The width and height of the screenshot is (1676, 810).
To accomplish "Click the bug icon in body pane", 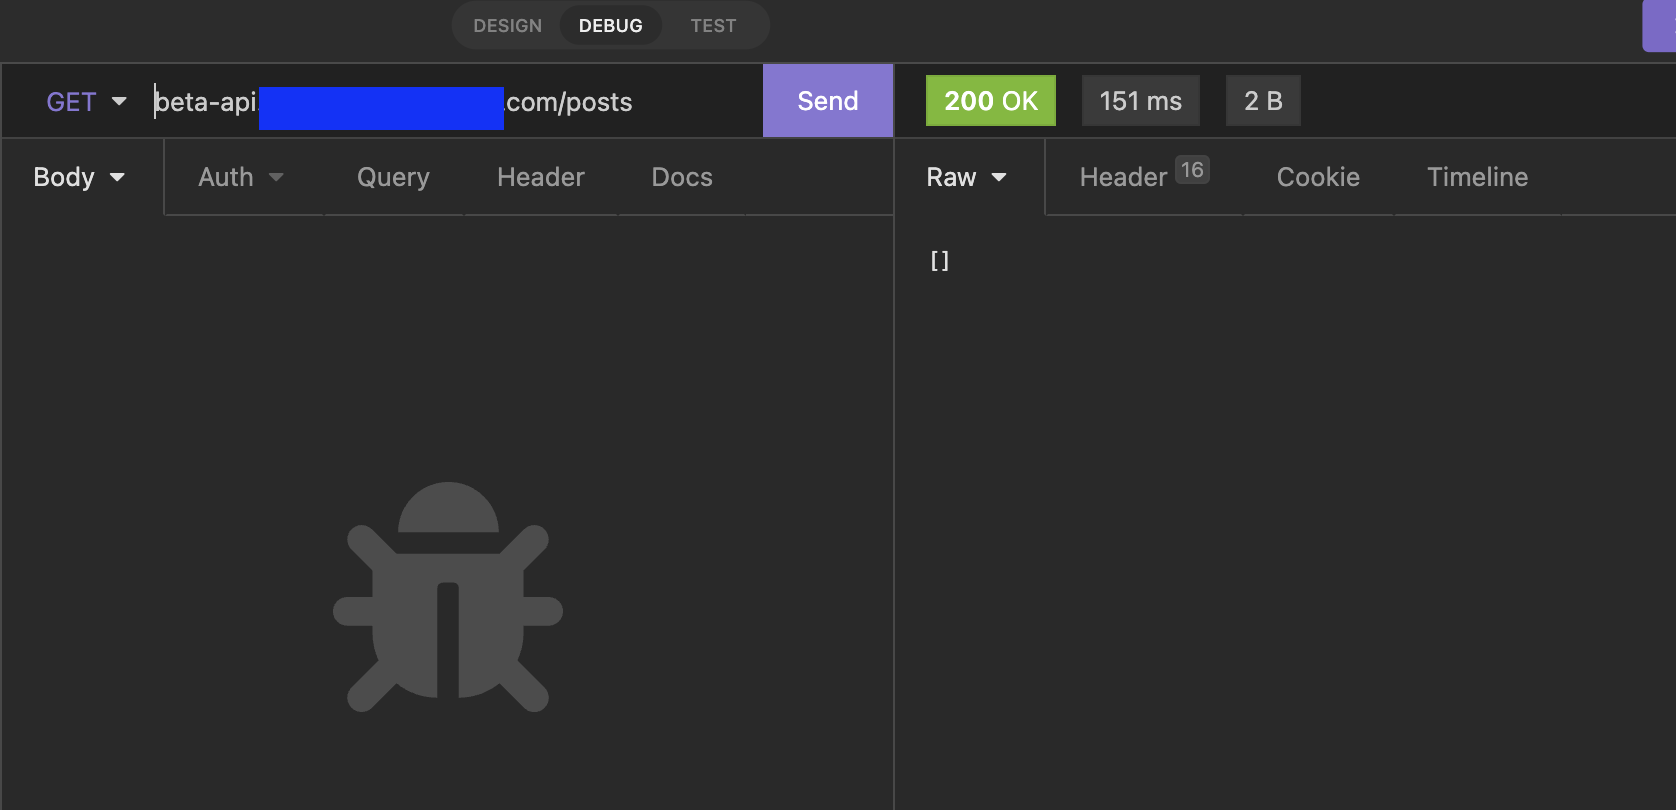I will [x=448, y=598].
